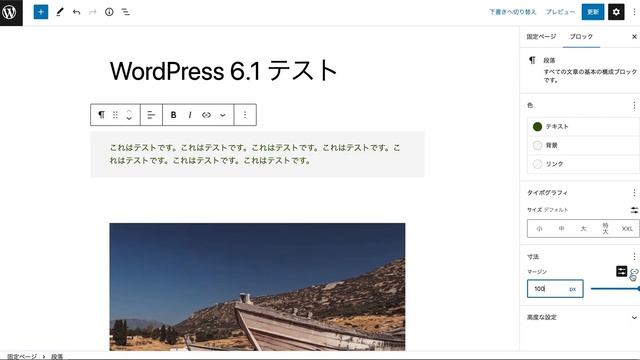Move the block up
Viewport: 640px width, 360px height.
tap(129, 111)
